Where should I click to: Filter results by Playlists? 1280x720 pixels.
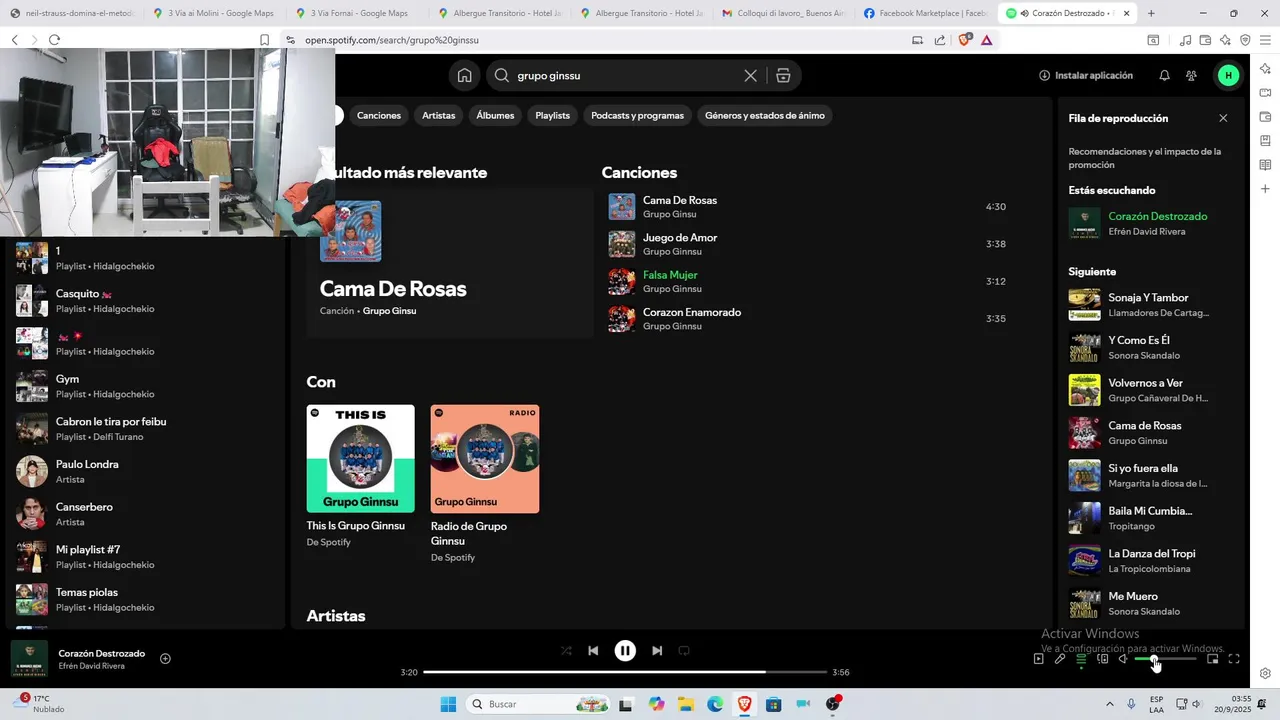point(552,115)
